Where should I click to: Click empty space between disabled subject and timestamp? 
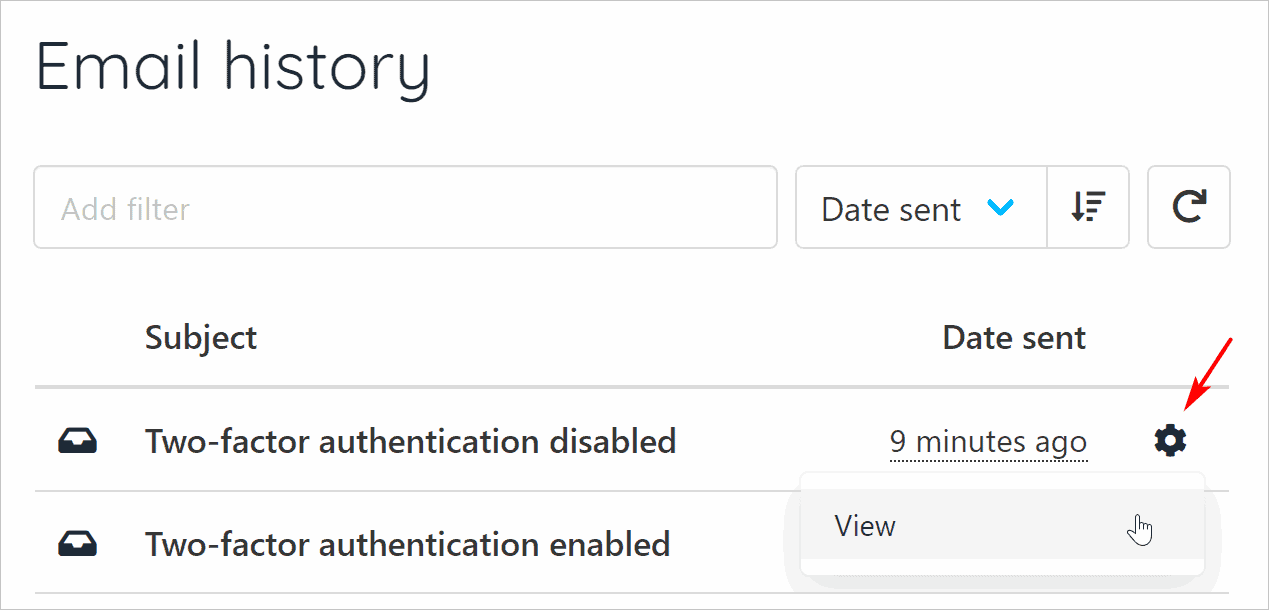point(780,441)
